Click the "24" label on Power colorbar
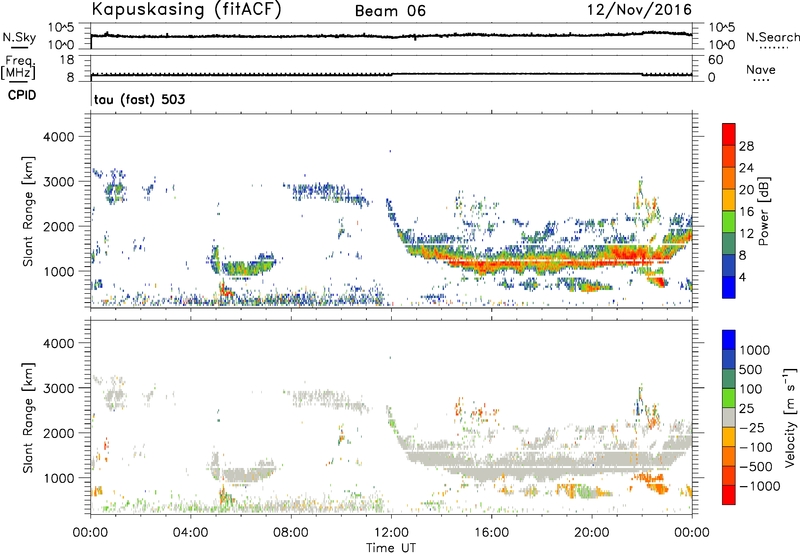 pyautogui.click(x=746, y=168)
